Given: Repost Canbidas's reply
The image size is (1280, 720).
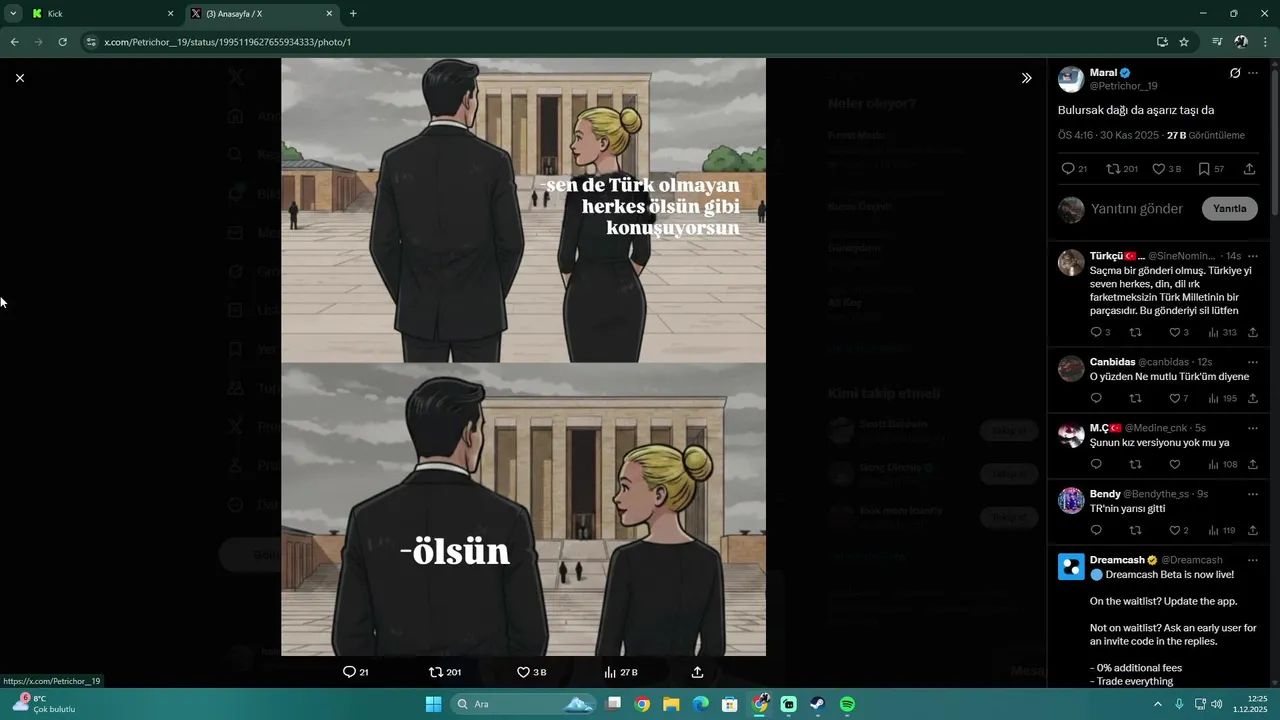Looking at the screenshot, I should 1135,398.
